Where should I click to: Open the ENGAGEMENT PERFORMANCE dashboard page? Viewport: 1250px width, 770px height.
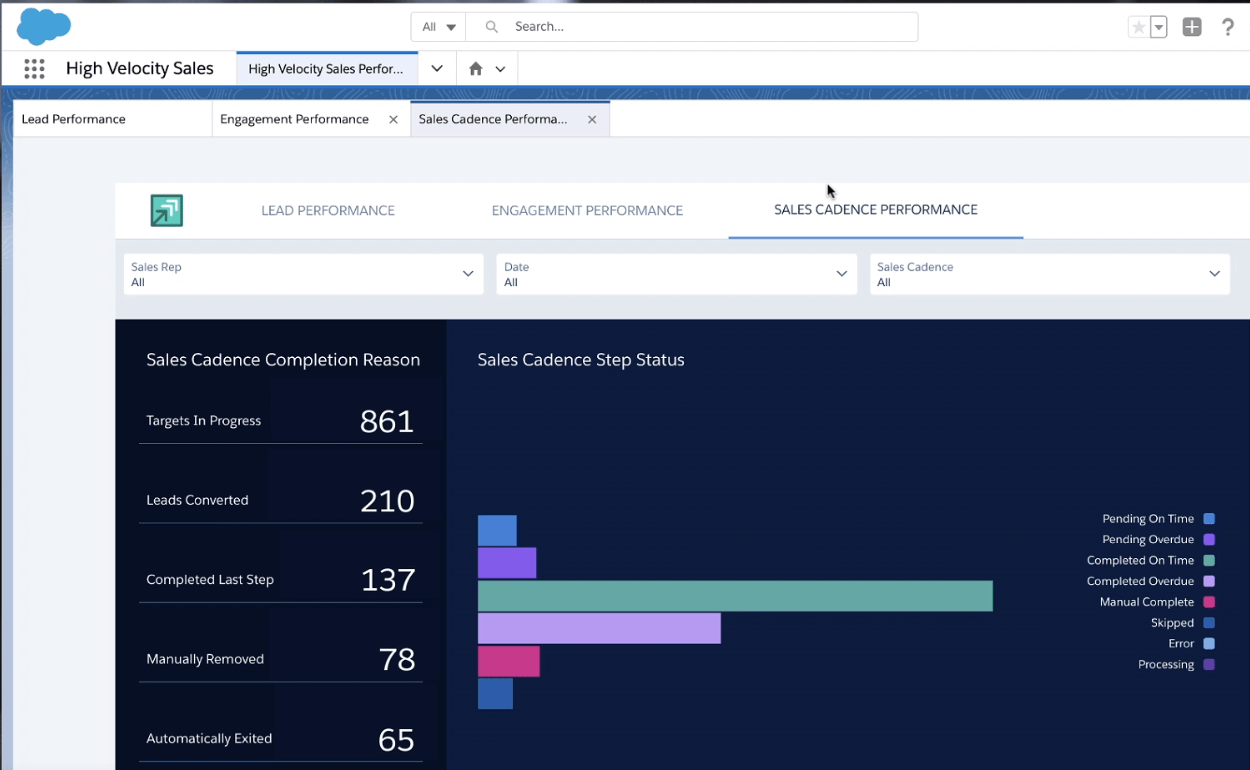coord(587,210)
